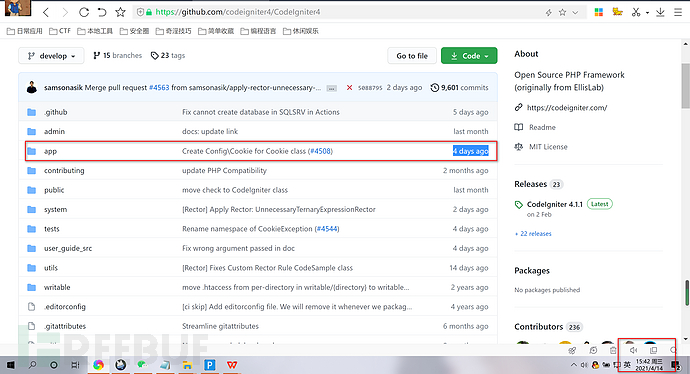Expand the arrow next to the scissors tool
This screenshot has height=374, width=690.
[x=647, y=13]
